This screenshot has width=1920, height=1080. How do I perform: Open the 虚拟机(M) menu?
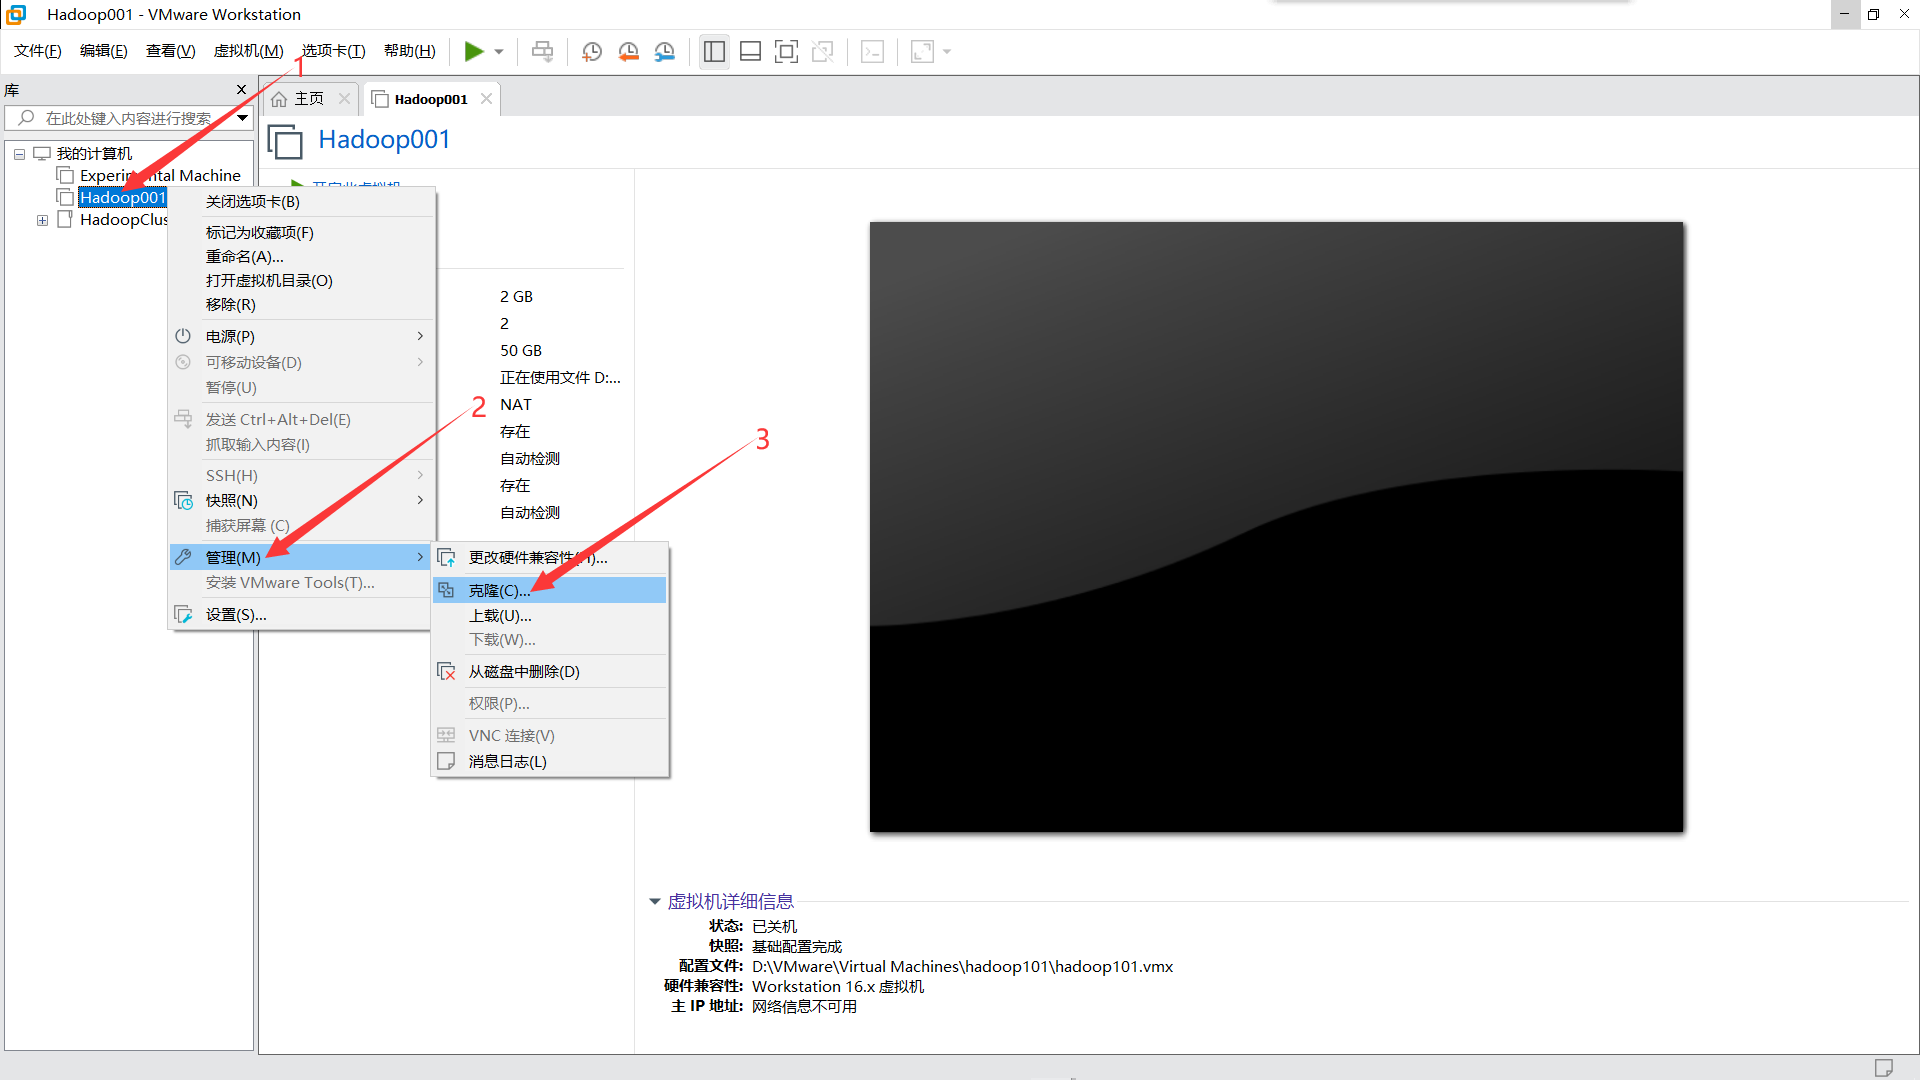(249, 51)
